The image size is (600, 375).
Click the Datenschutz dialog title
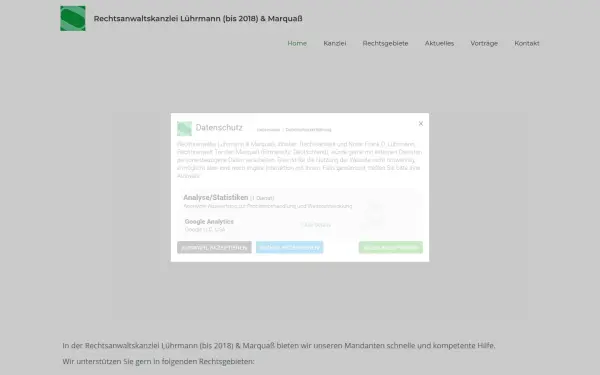tap(219, 127)
